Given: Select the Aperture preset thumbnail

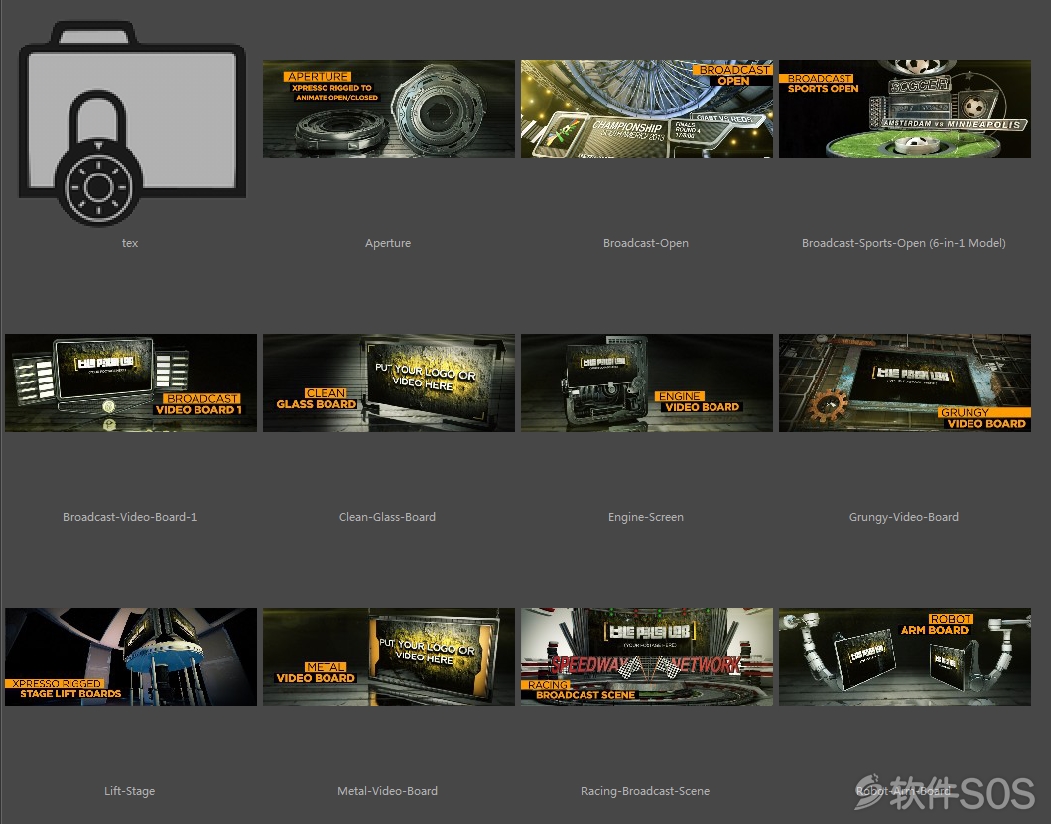Looking at the screenshot, I should point(389,109).
